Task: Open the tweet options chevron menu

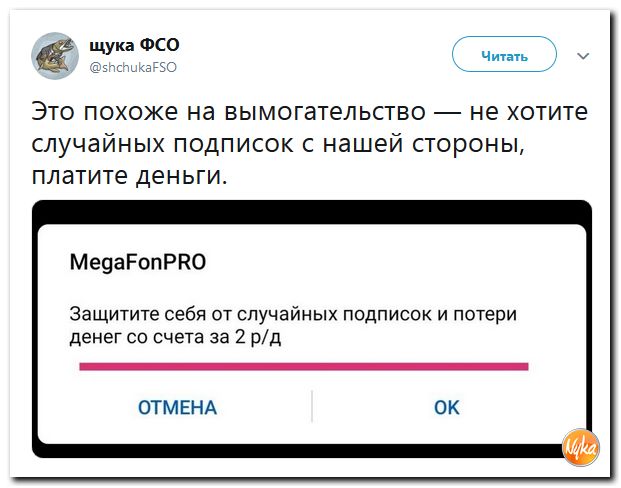Action: coord(584,56)
